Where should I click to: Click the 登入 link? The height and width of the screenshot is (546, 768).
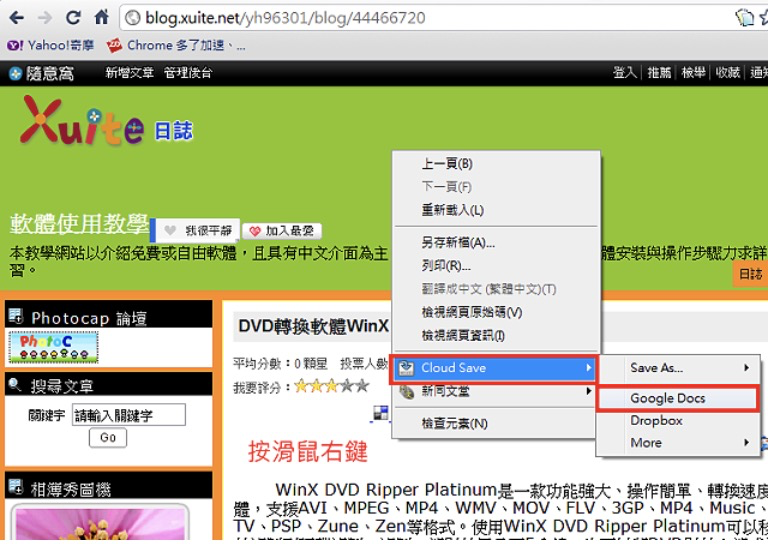pos(624,73)
